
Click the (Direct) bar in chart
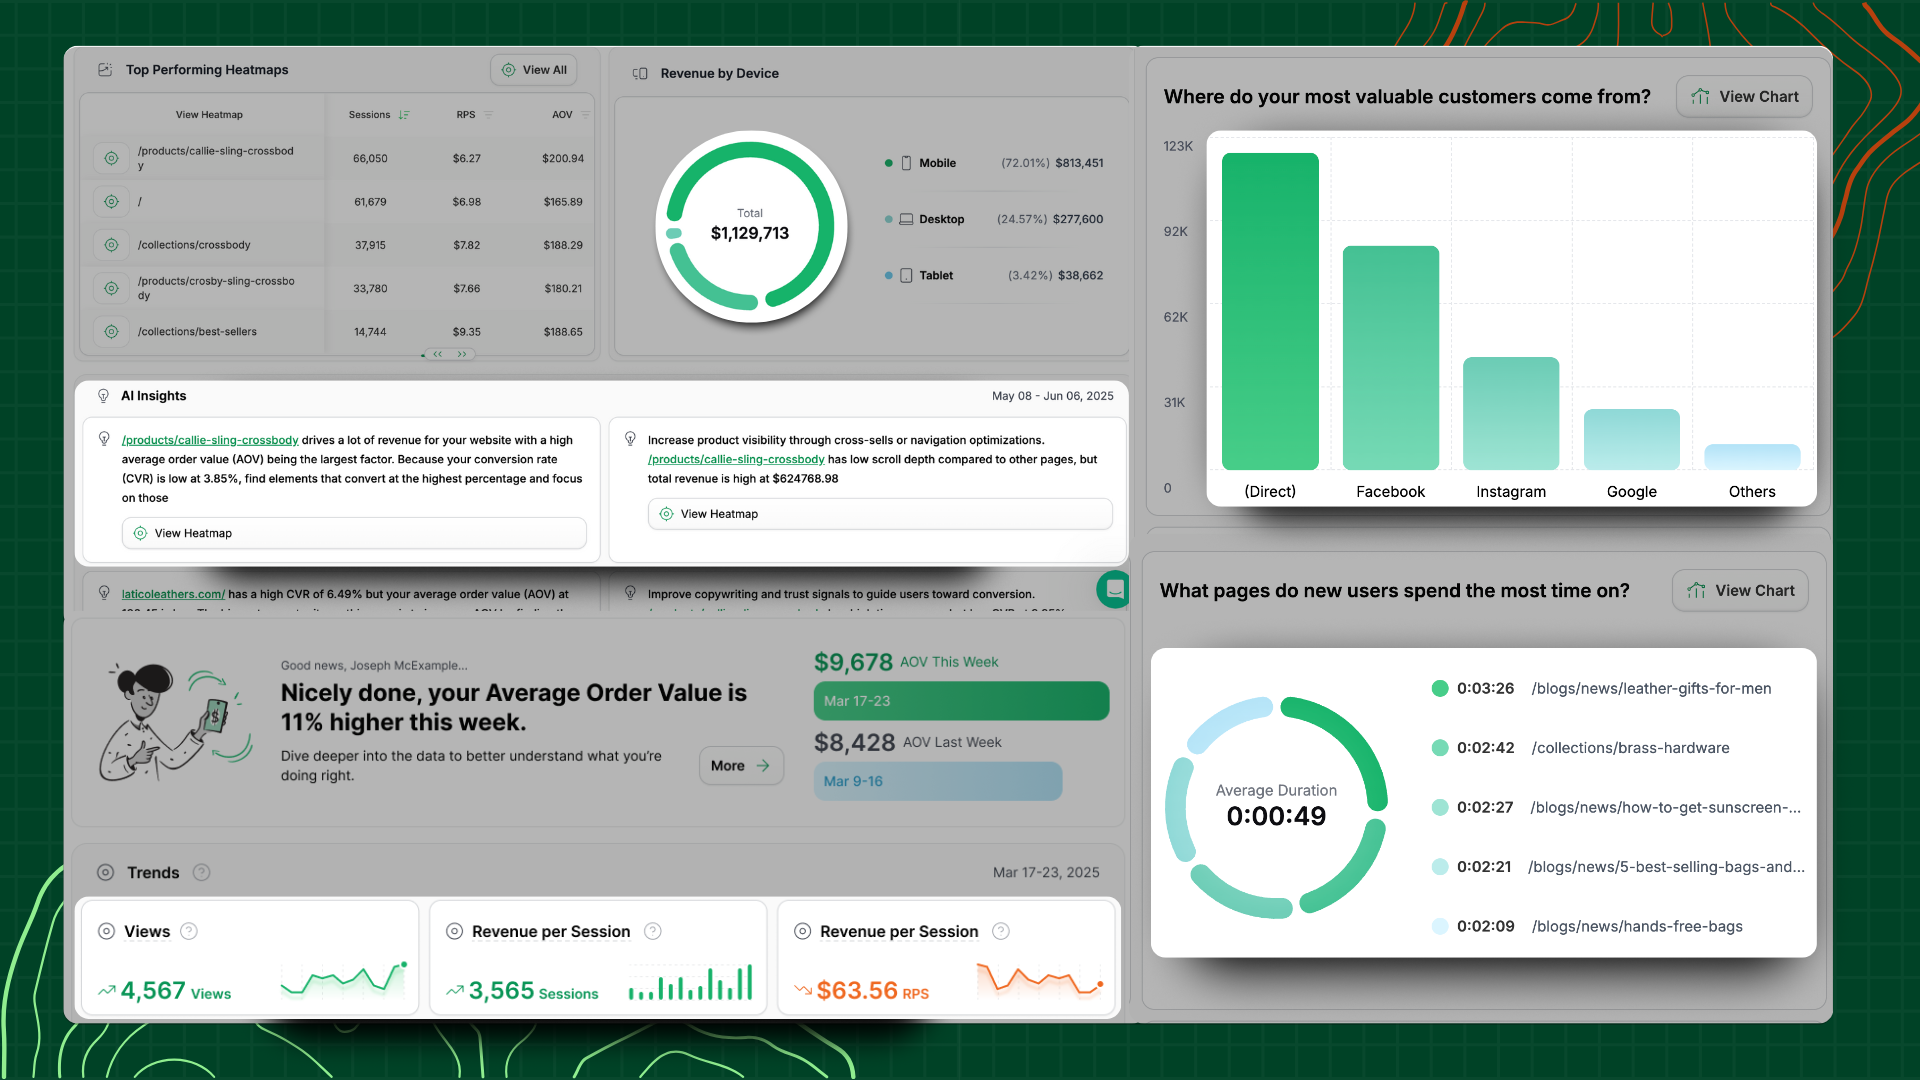pos(1270,311)
